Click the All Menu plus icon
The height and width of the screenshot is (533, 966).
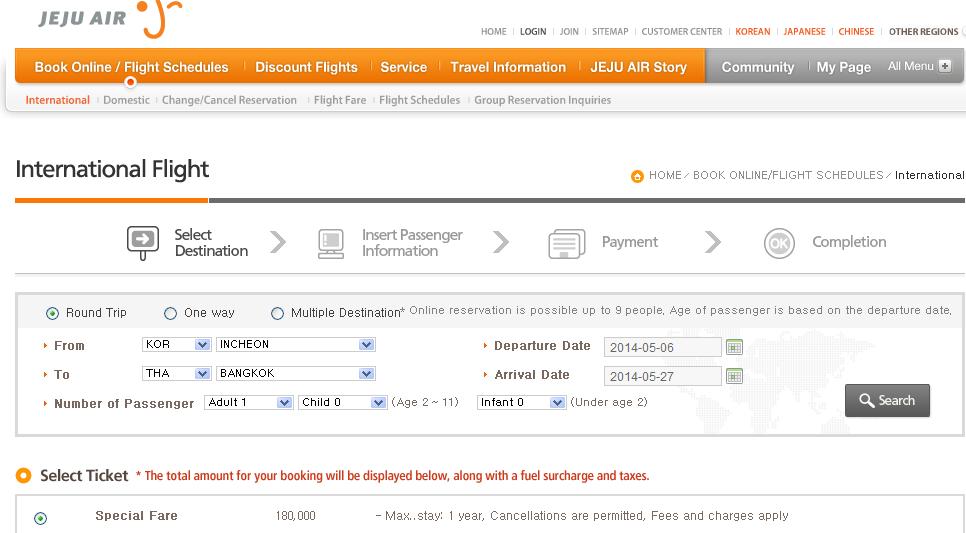tap(945, 66)
